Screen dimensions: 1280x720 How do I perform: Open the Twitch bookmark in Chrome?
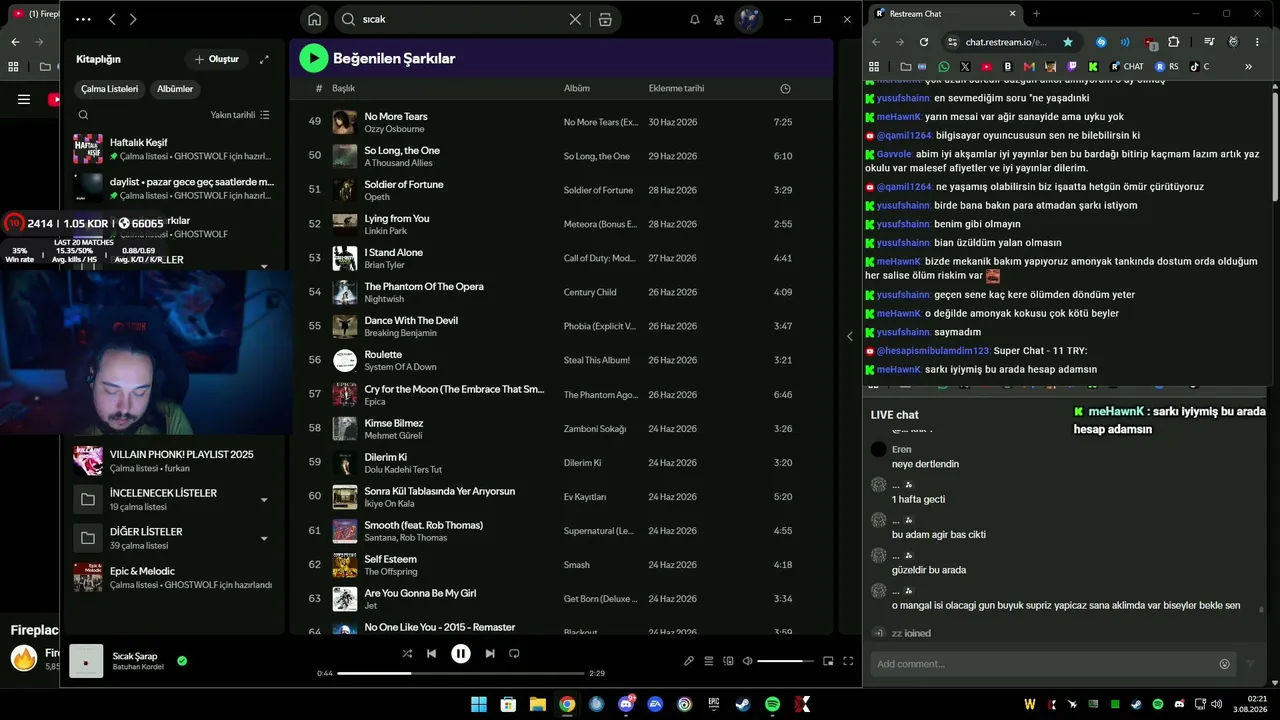[1072, 67]
